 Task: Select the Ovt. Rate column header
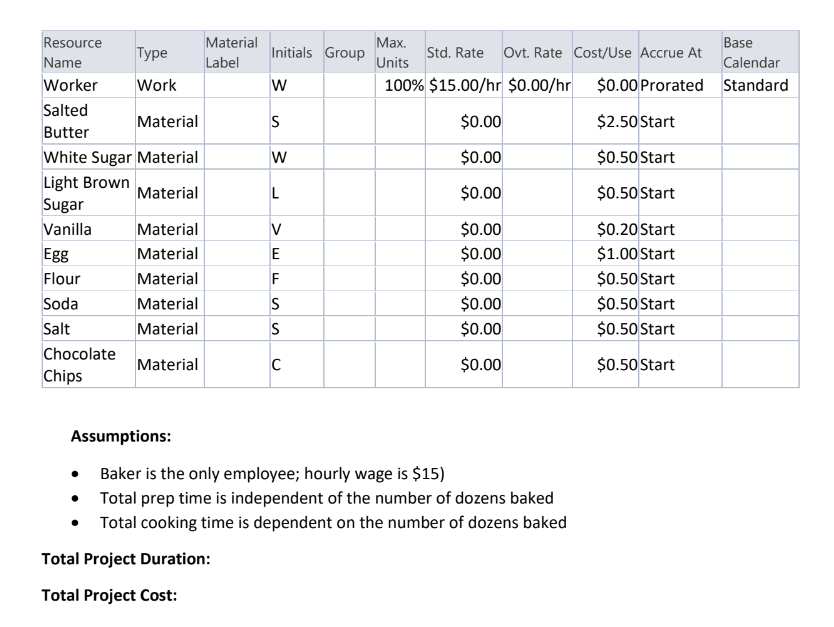point(533,53)
